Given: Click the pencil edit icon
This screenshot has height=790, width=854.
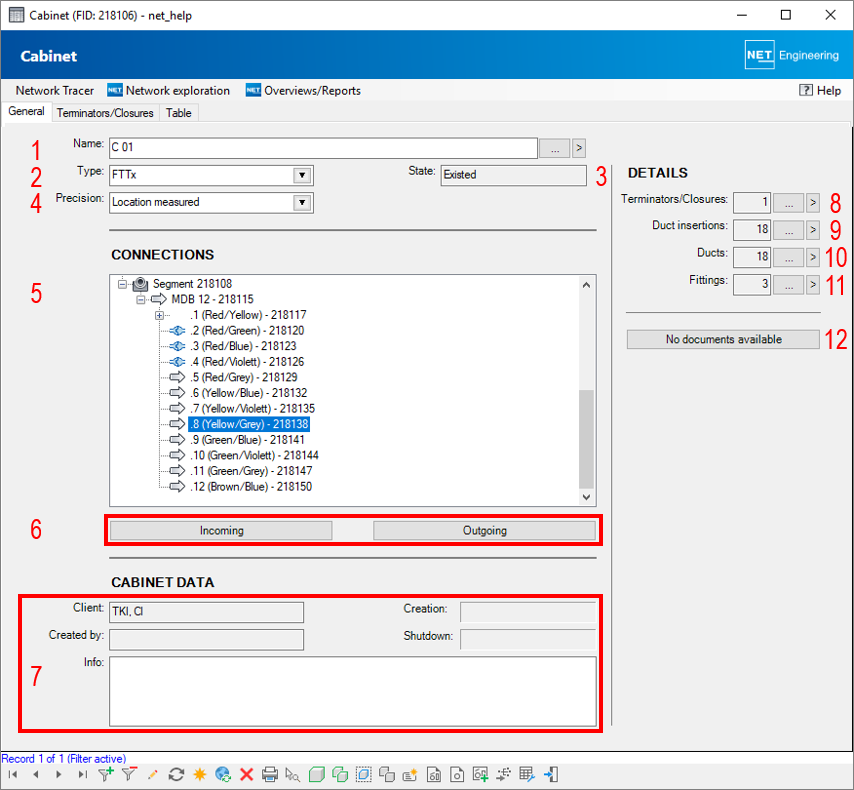Looking at the screenshot, I should click(x=153, y=774).
